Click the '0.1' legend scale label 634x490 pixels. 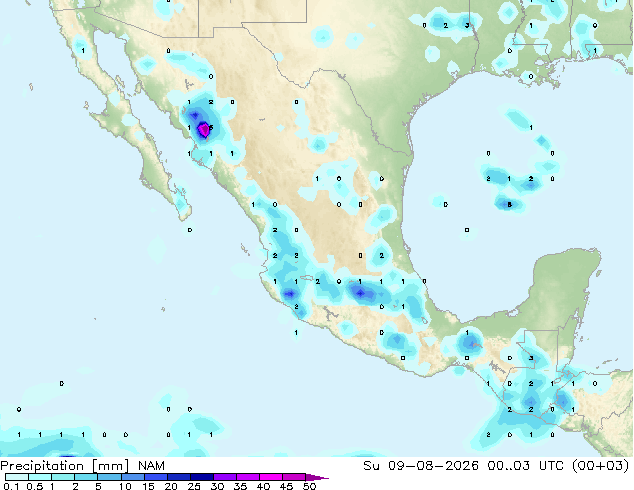coord(11,486)
